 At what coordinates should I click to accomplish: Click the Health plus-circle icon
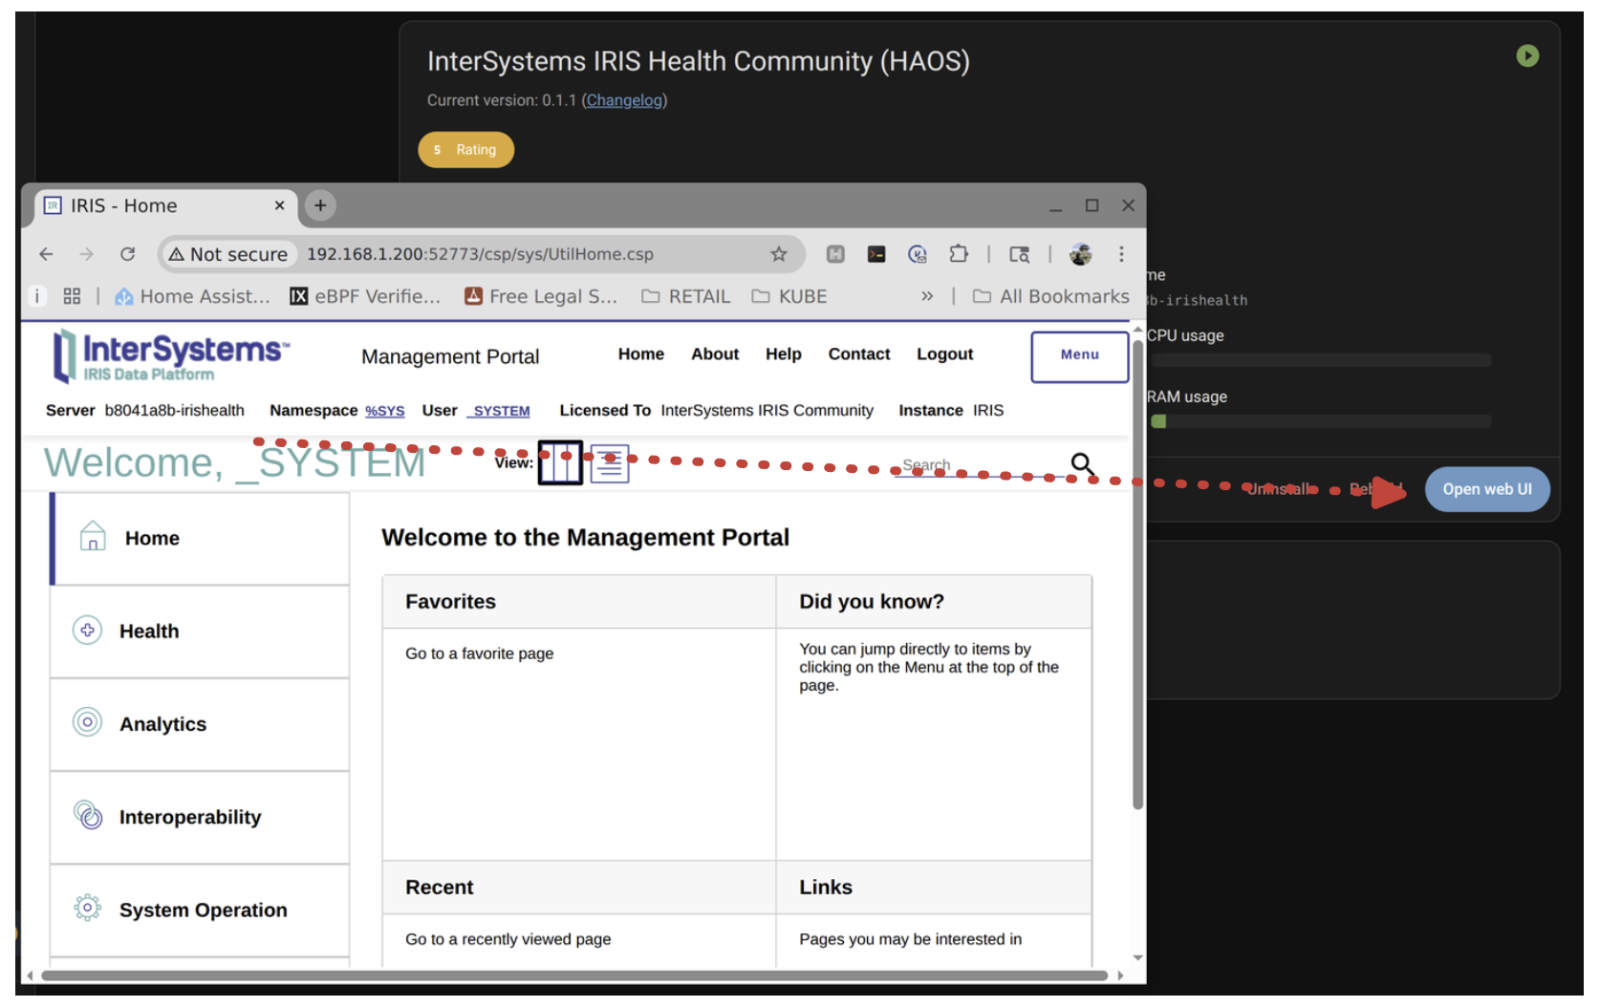pyautogui.click(x=88, y=630)
